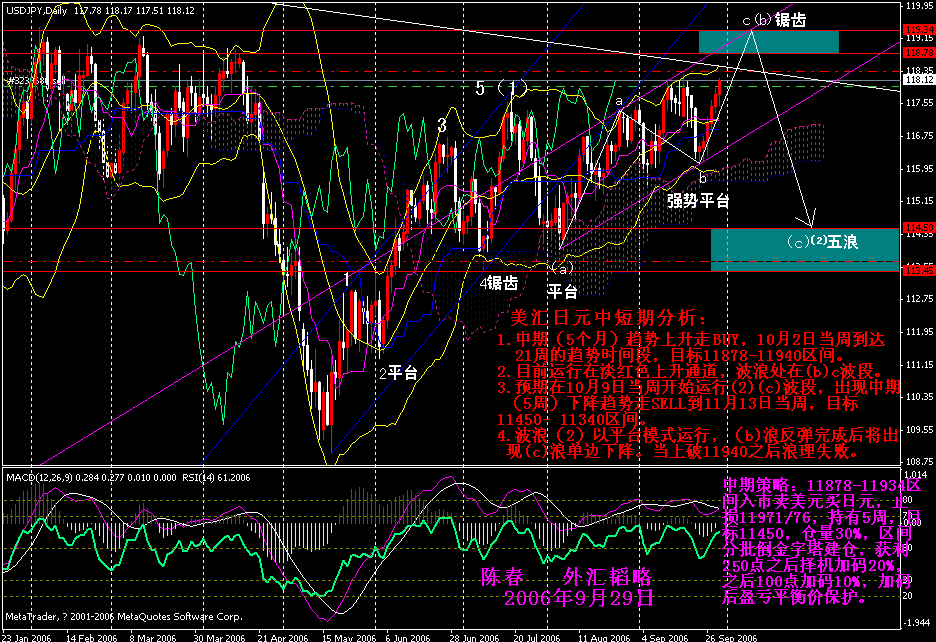Click the 113.45 red price tag

click(919, 270)
